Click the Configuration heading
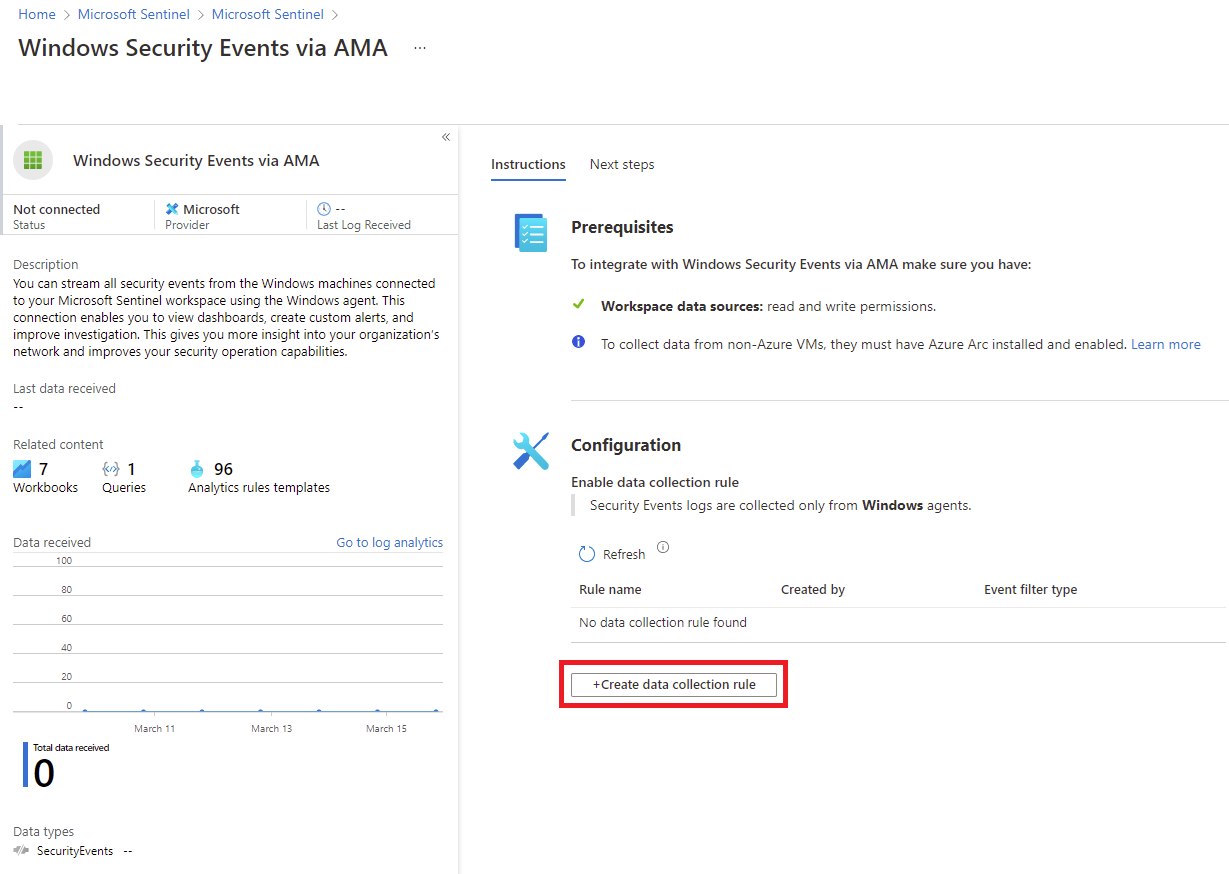This screenshot has height=874, width=1229. 626,446
